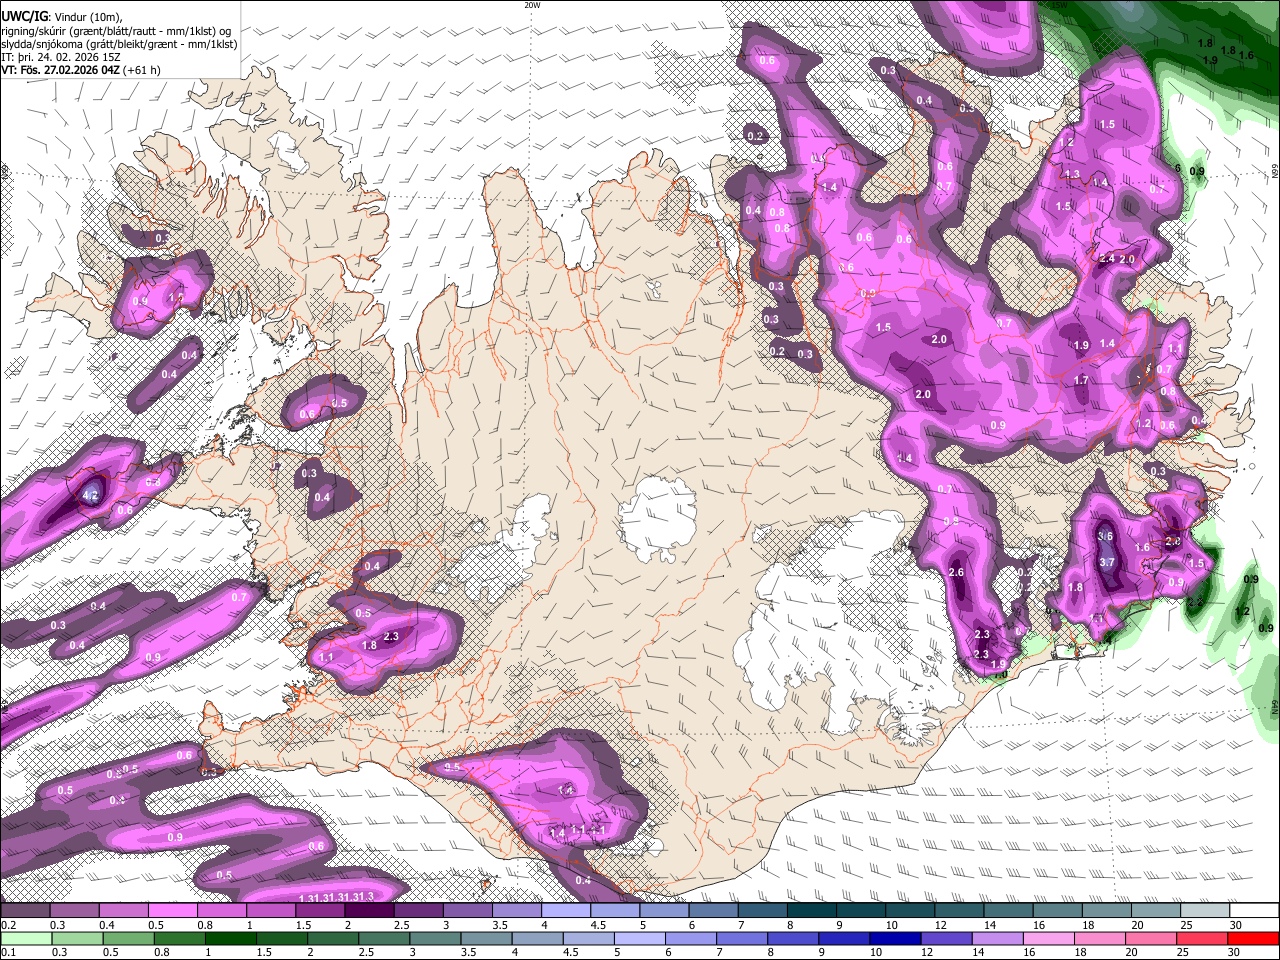Click the 'IT: þri. 24. 02. 2026 15Z' init time

click(60, 57)
